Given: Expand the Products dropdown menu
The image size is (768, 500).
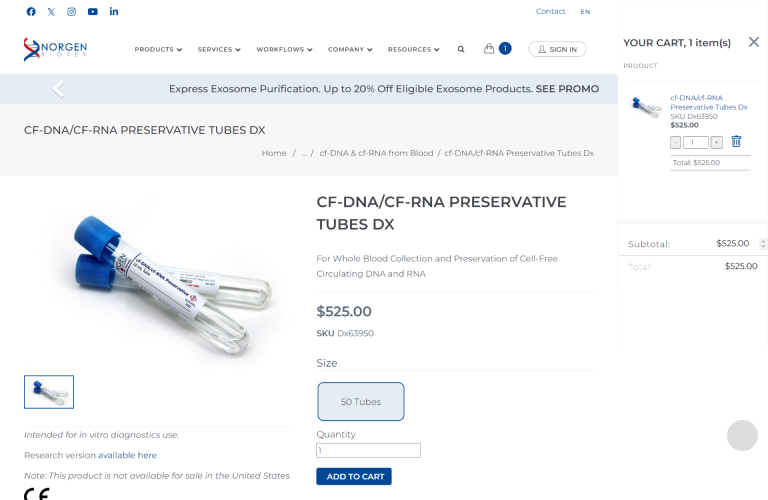Looking at the screenshot, I should tap(158, 49).
